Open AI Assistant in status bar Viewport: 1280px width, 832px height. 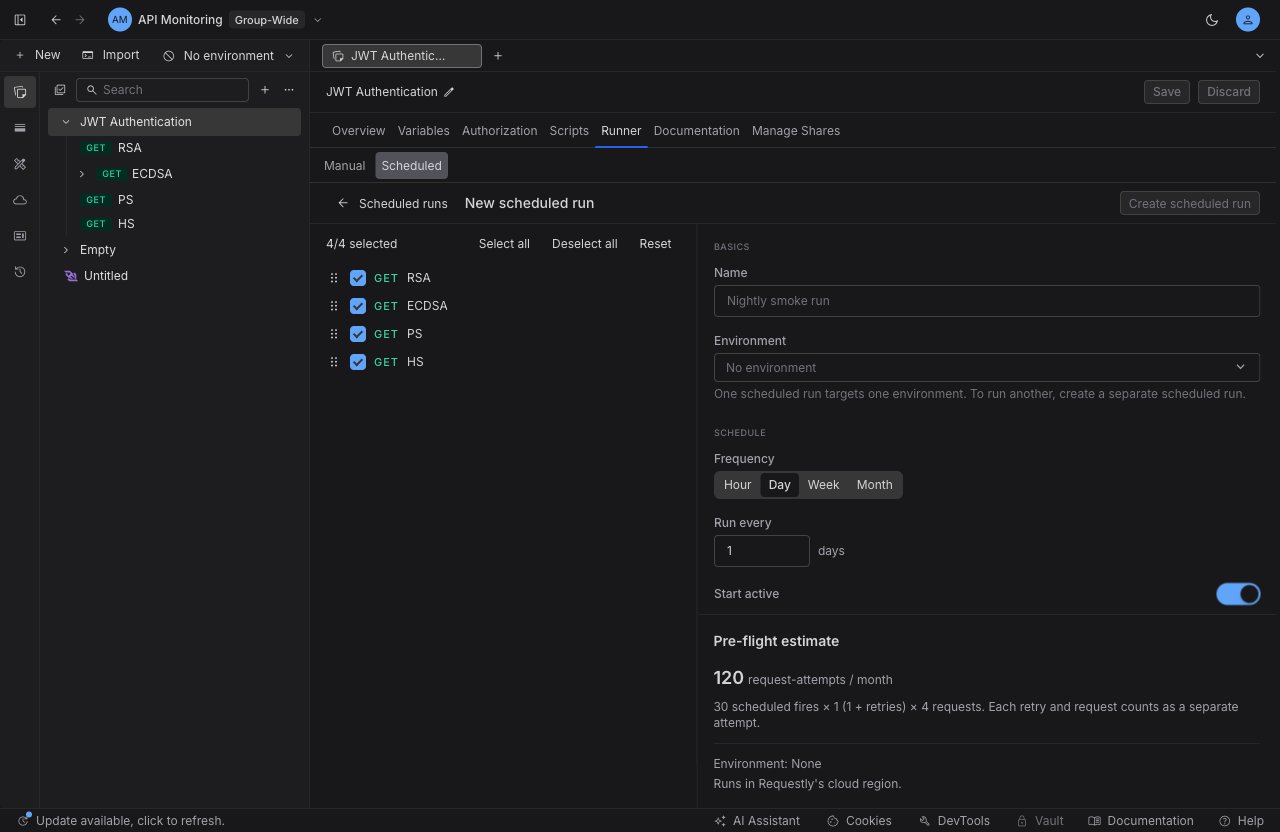point(757,820)
